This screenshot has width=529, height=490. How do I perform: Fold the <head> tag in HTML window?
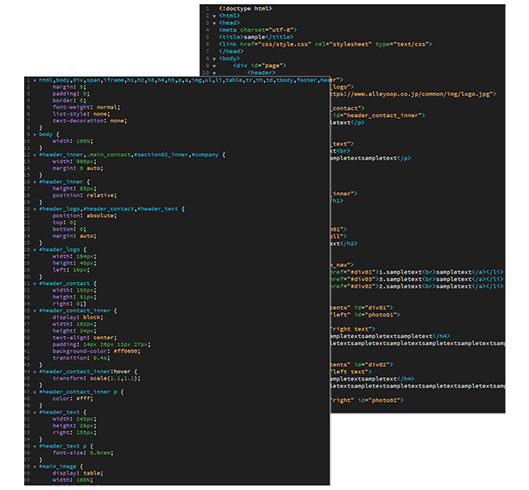point(214,23)
